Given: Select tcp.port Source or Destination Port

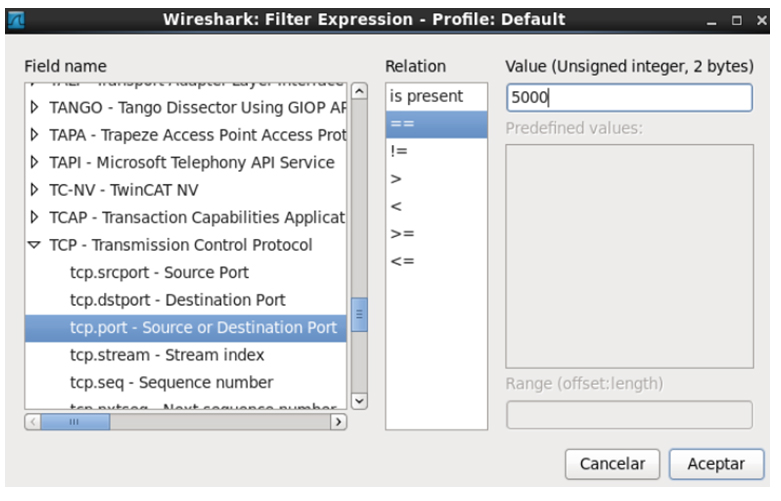Looking at the screenshot, I should coord(203,328).
